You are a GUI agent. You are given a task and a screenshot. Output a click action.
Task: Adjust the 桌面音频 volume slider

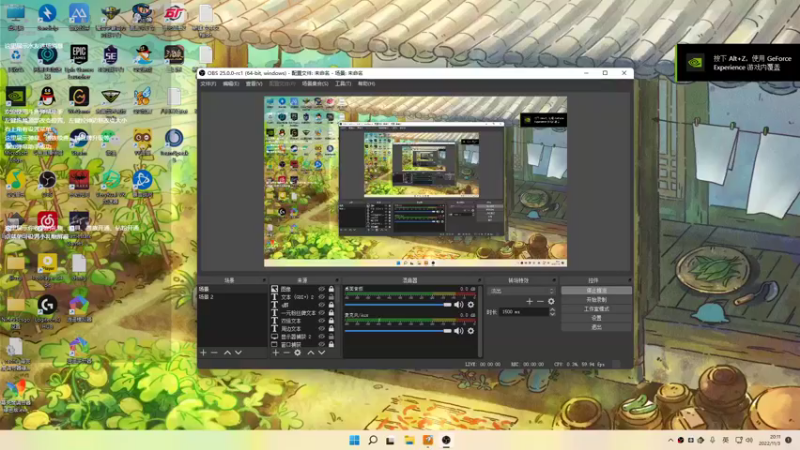coord(398,305)
